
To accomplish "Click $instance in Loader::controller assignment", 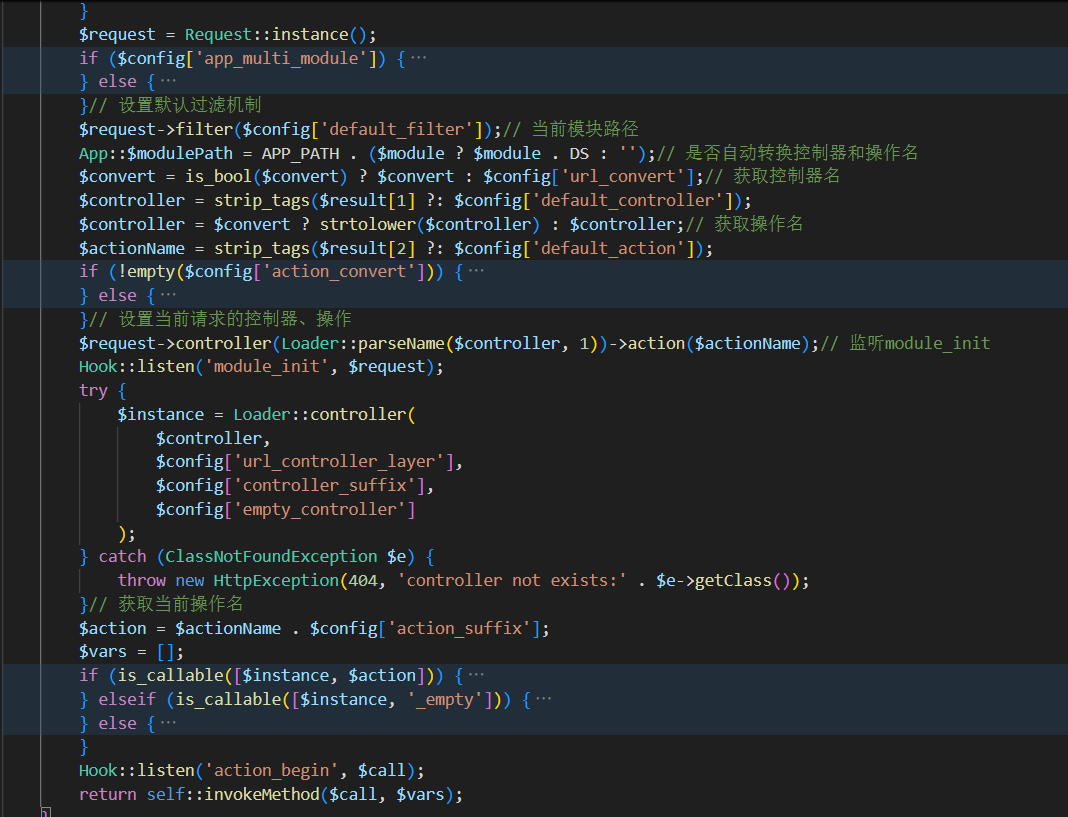I will [160, 414].
